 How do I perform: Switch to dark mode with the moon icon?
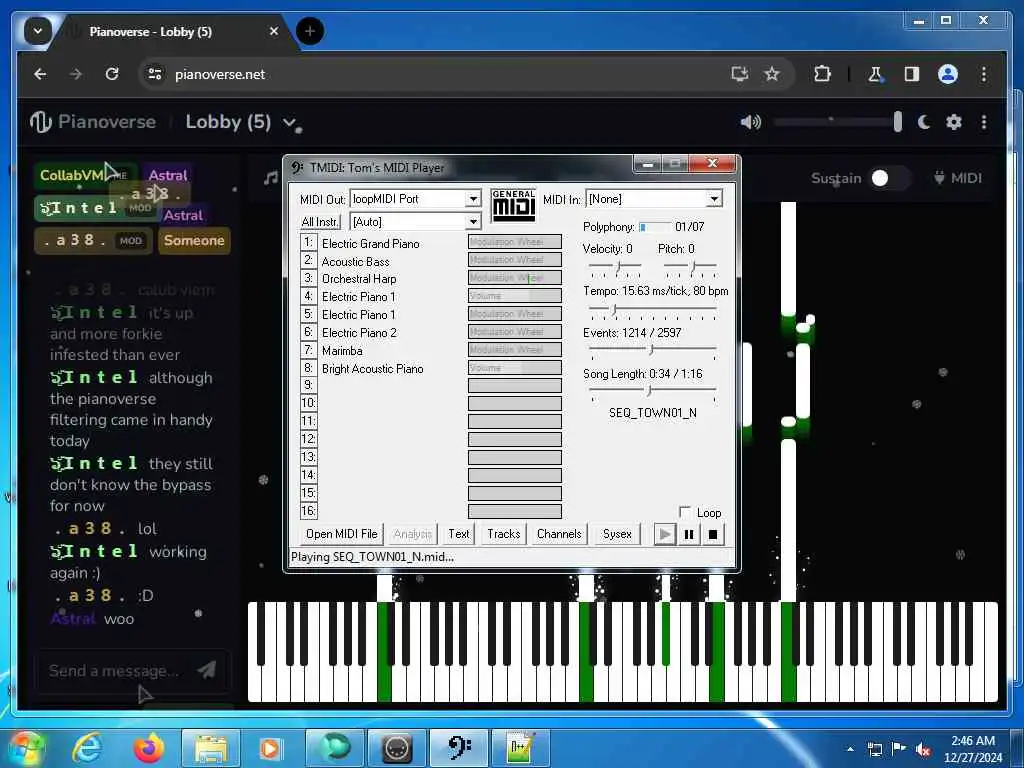(x=923, y=122)
